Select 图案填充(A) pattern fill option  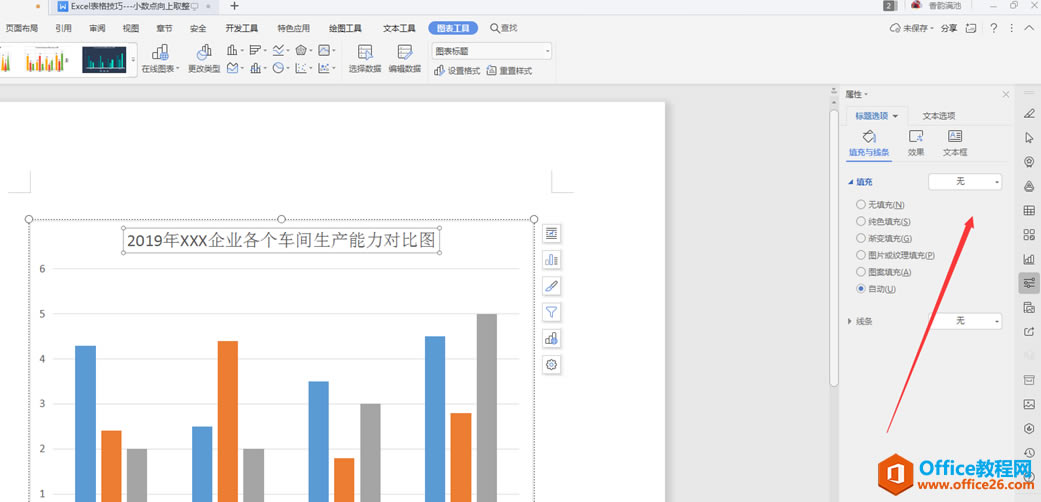pyautogui.click(x=884, y=272)
